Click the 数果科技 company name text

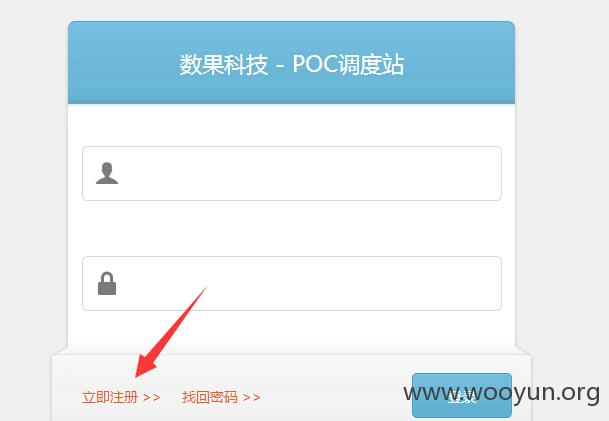(x=224, y=64)
